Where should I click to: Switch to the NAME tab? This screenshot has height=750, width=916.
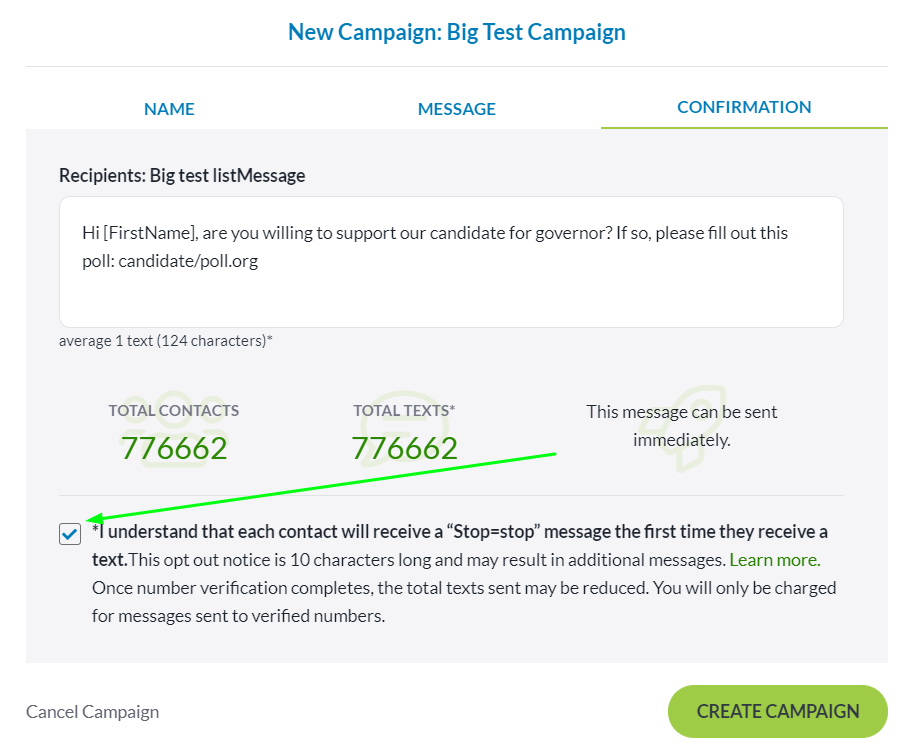pyautogui.click(x=169, y=109)
